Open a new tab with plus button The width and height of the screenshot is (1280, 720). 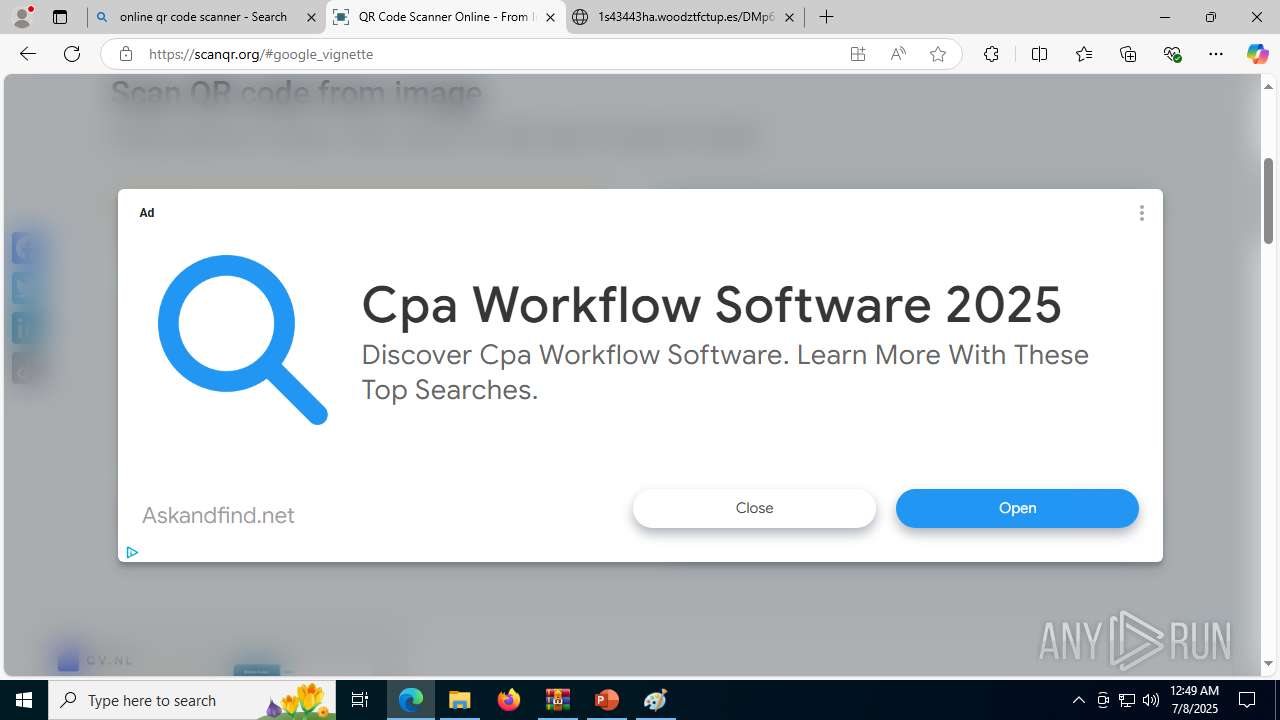pos(826,17)
